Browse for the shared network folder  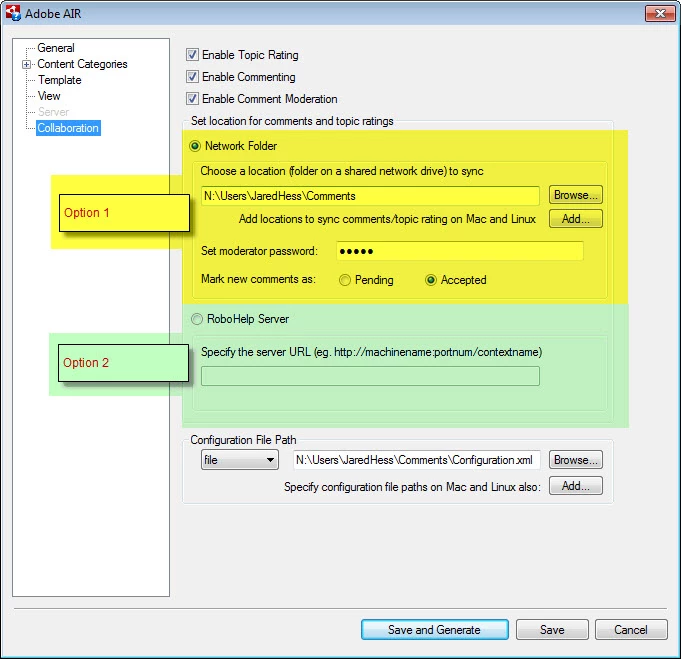575,195
